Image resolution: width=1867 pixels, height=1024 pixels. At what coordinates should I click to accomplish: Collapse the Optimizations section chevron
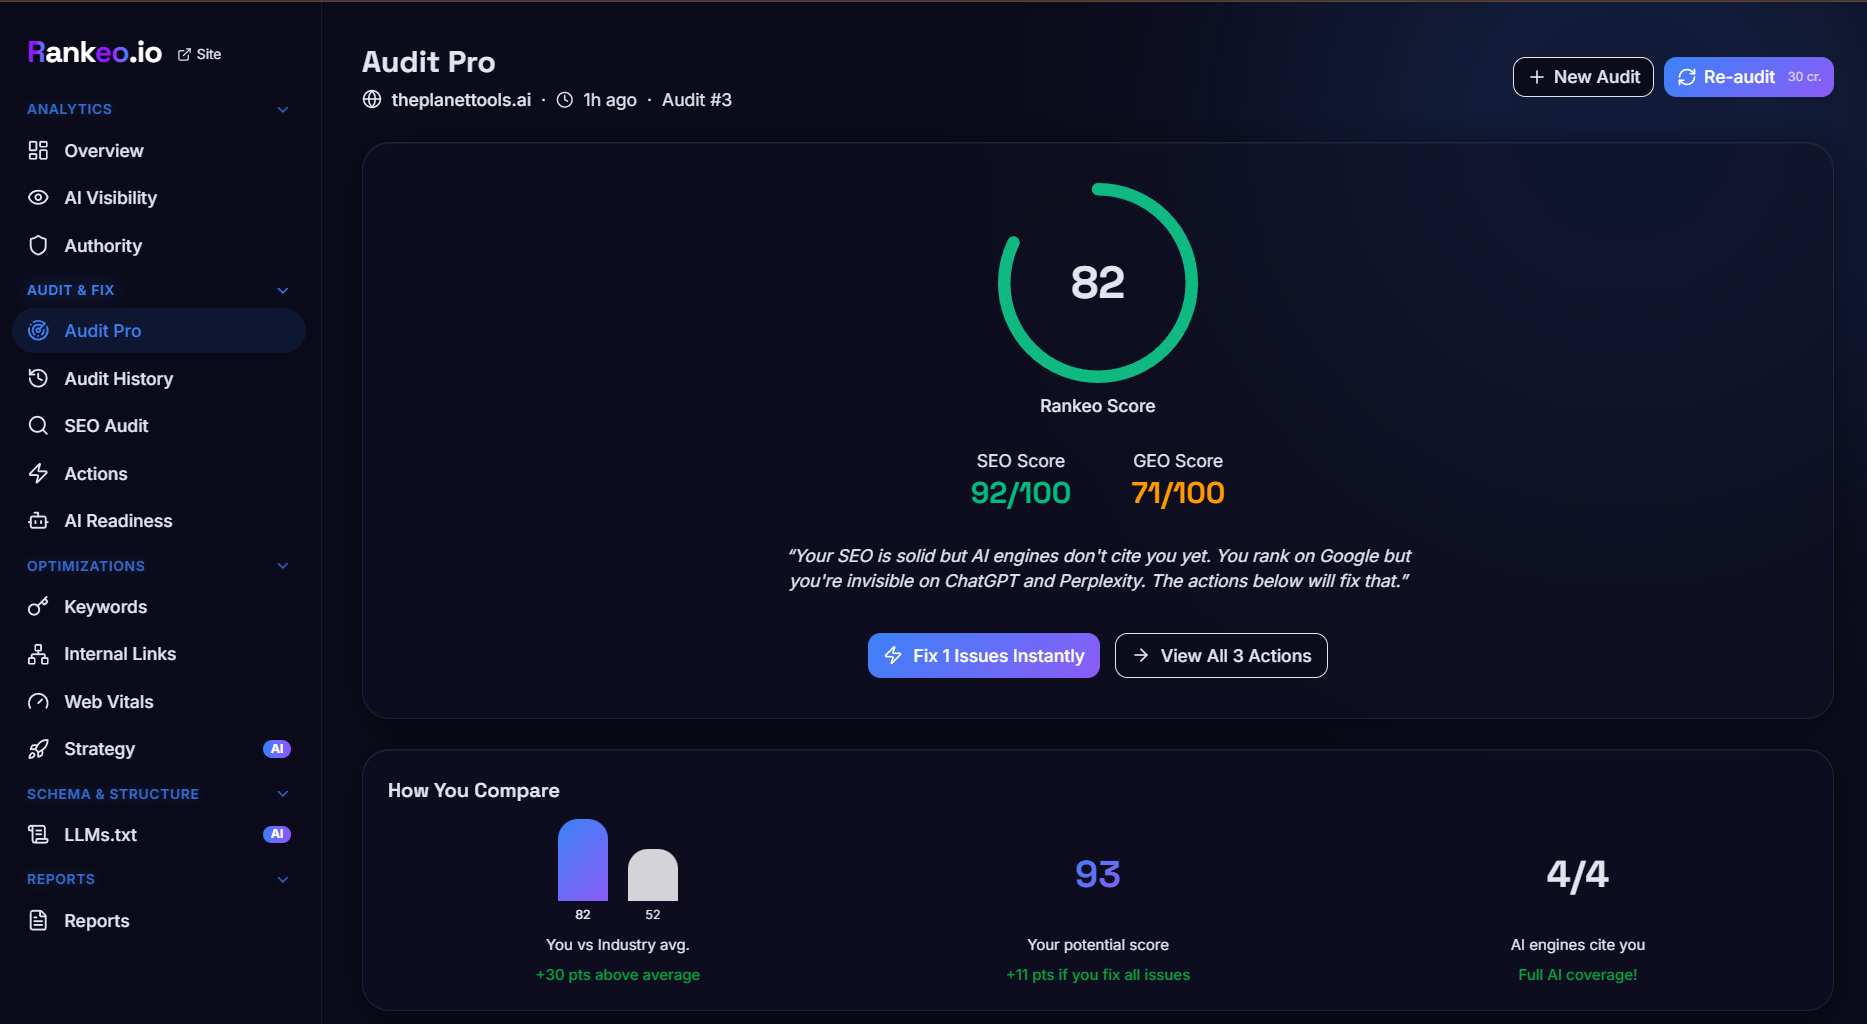tap(283, 566)
